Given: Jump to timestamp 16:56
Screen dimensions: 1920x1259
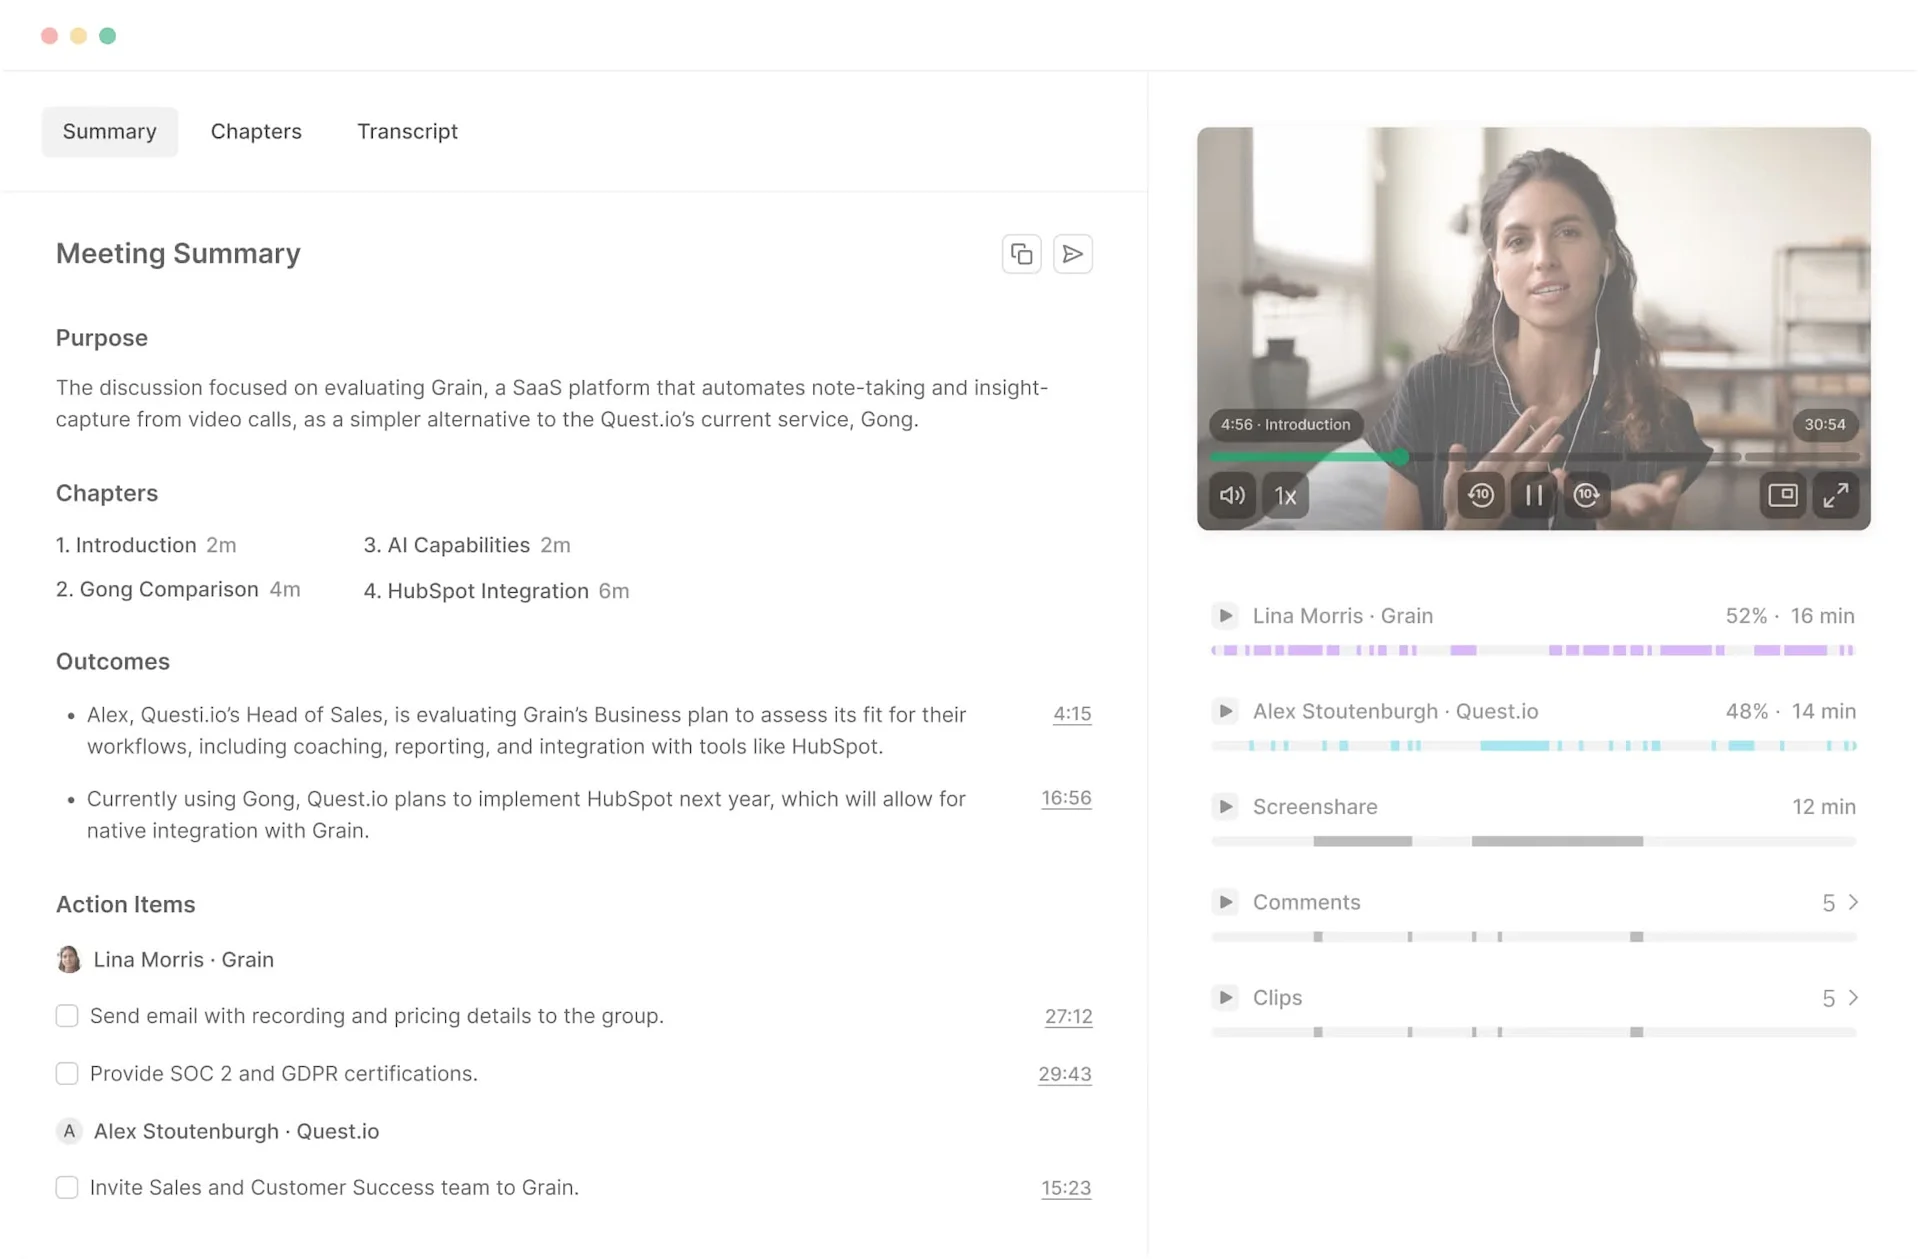Looking at the screenshot, I should (x=1066, y=798).
